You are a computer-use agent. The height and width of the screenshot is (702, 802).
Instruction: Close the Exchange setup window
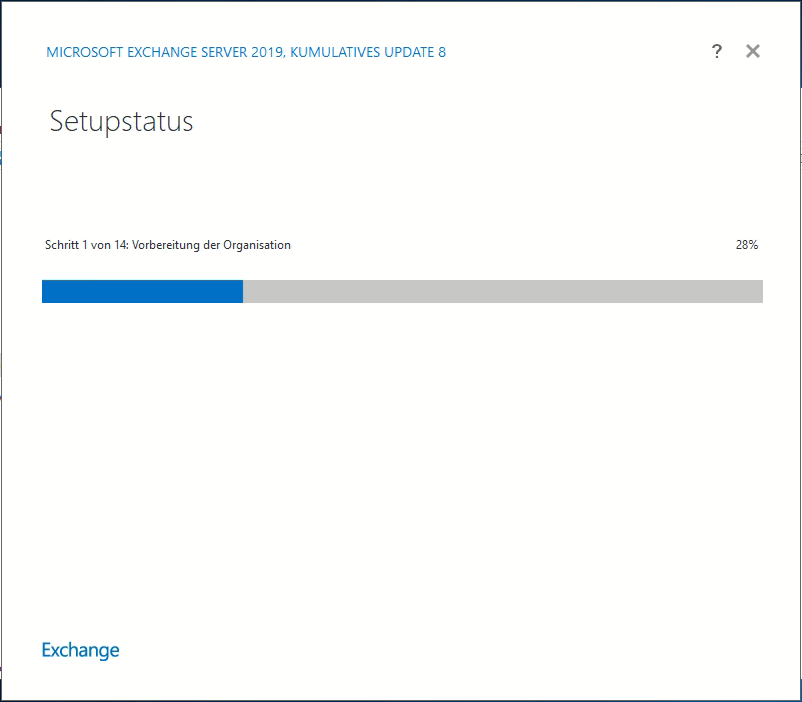753,51
